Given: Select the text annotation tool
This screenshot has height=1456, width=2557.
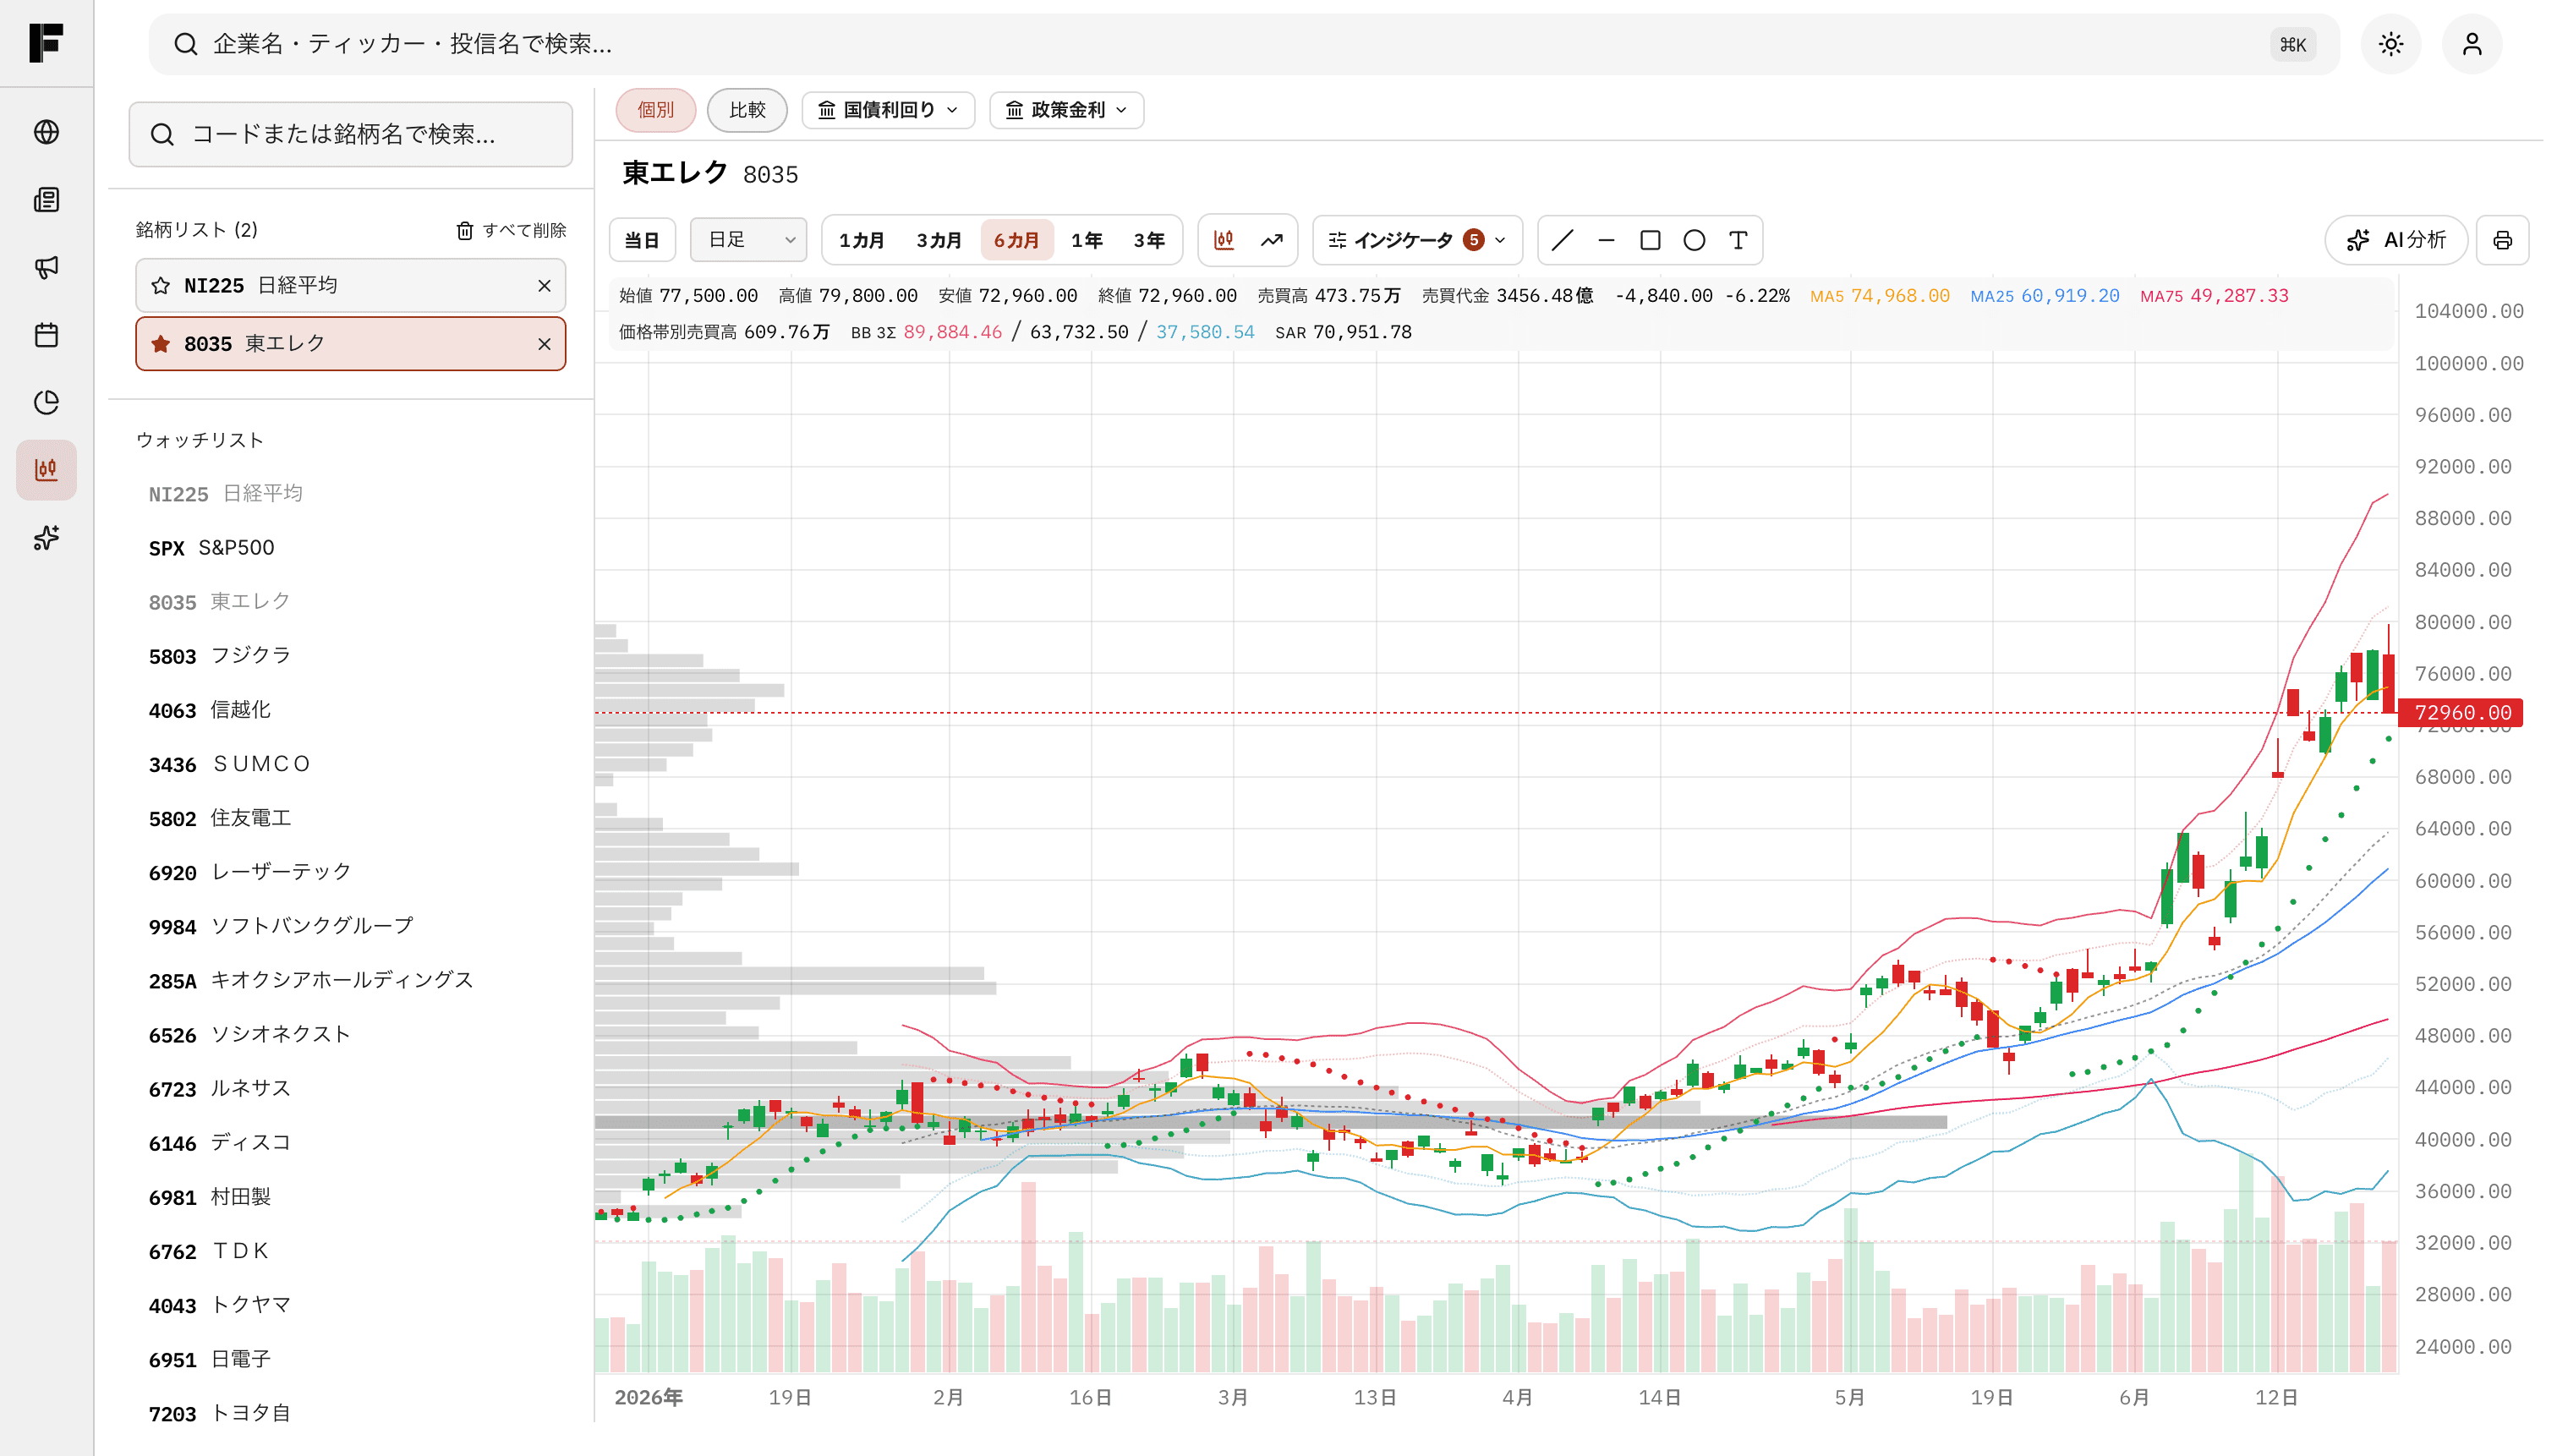Looking at the screenshot, I should click(1738, 240).
